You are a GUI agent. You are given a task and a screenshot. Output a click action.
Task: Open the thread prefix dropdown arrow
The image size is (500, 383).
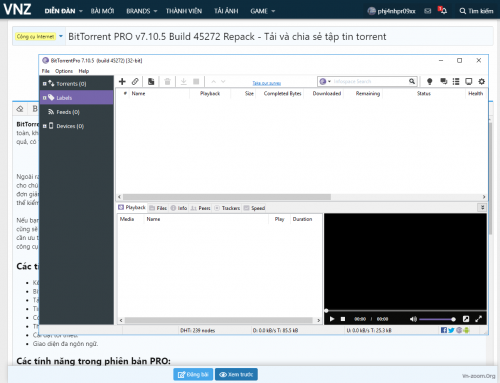[x=61, y=36]
